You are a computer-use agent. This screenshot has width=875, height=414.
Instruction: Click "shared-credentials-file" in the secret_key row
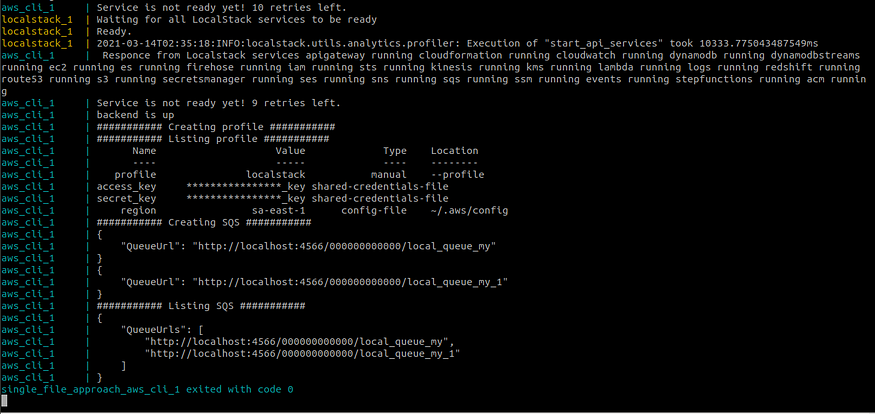[x=380, y=199]
